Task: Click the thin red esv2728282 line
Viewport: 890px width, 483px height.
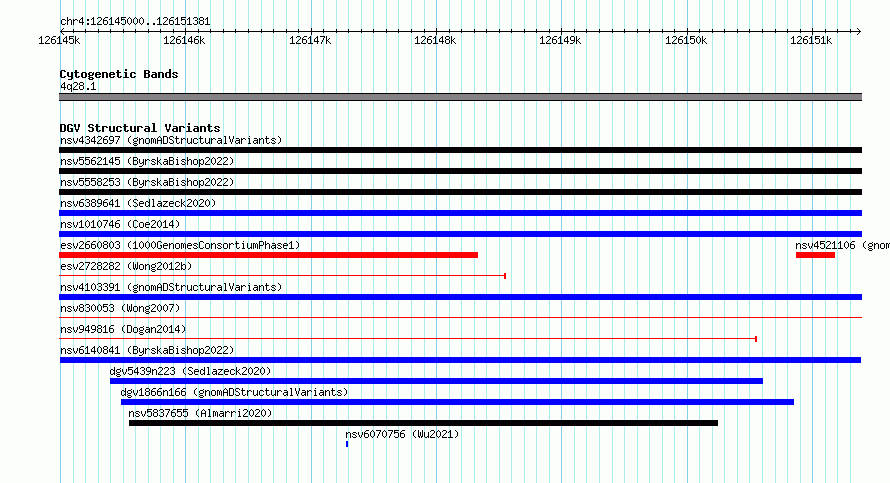Action: [x=283, y=276]
